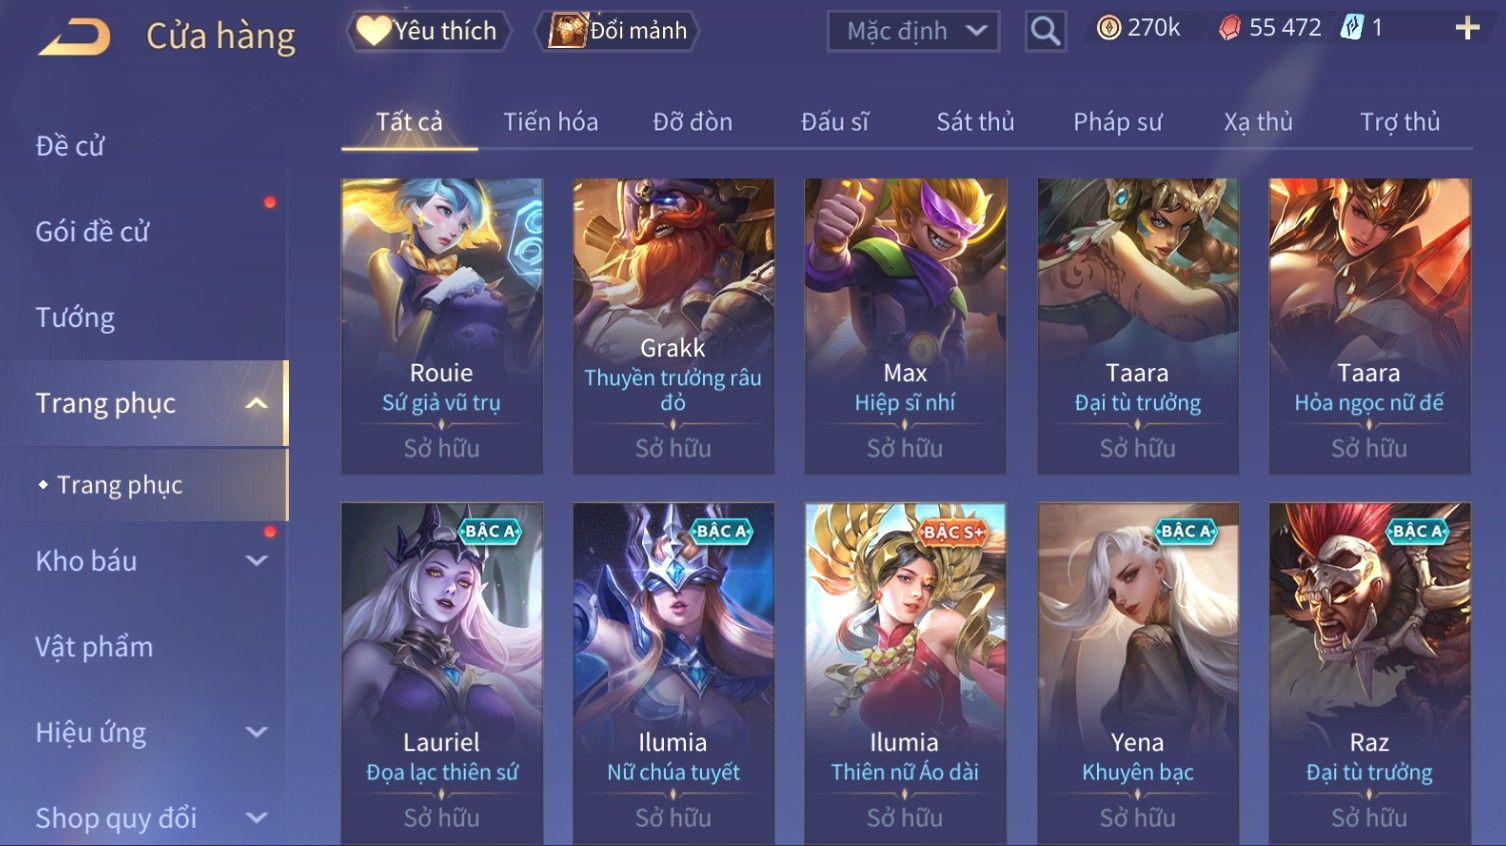This screenshot has height=846, width=1506.
Task: Open the Mặc định sort dropdown
Action: pyautogui.click(x=913, y=31)
